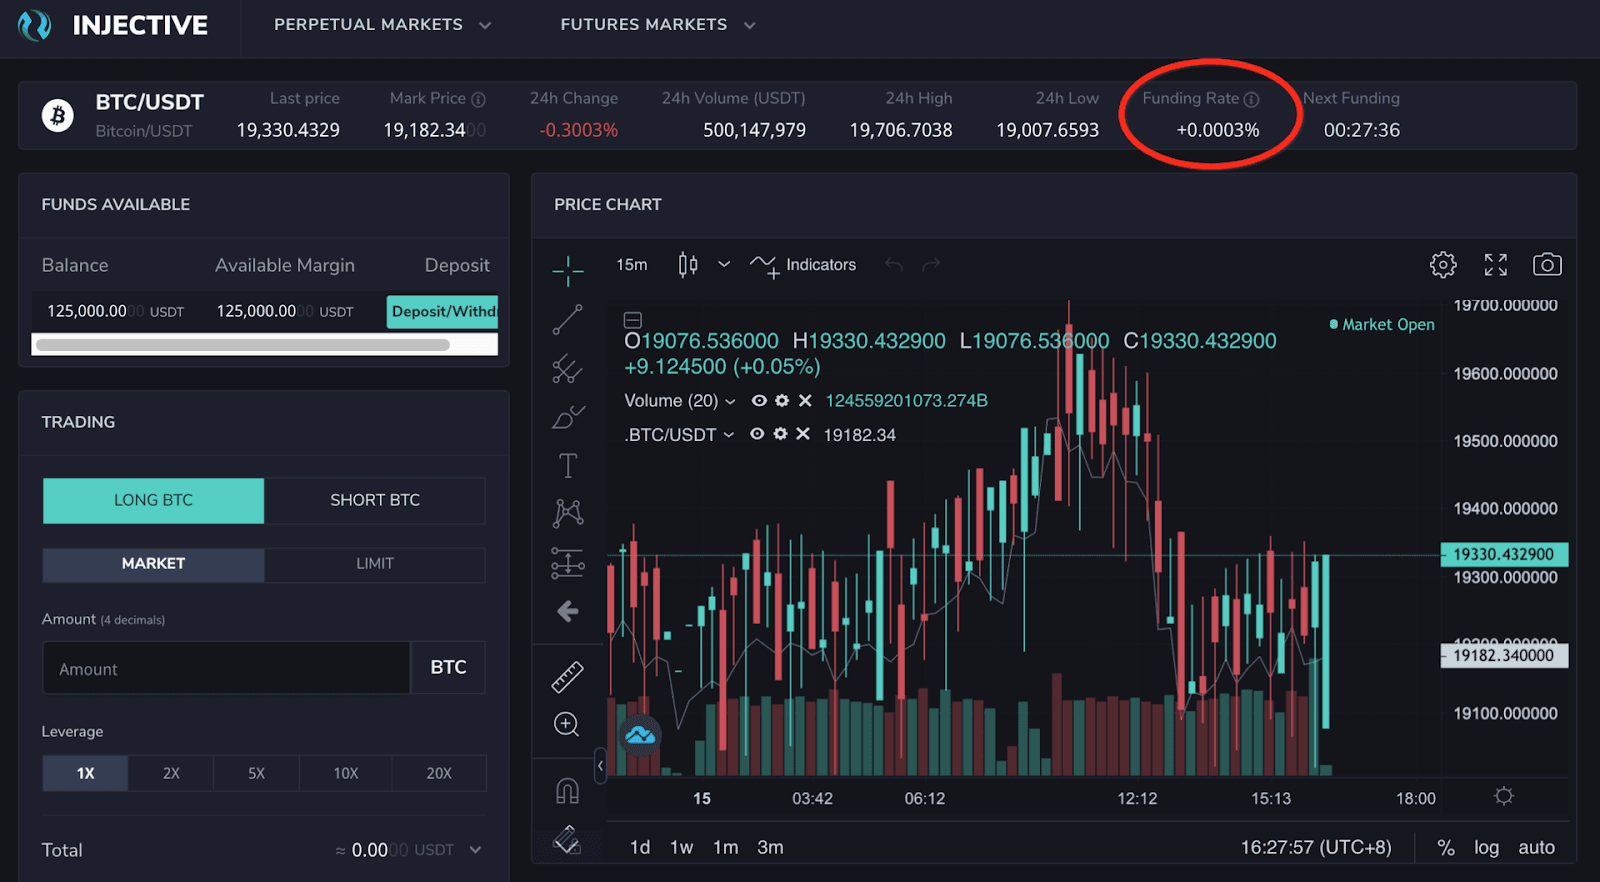Screen dimensions: 1600x882
Task: Toggle log scale on price axis
Action: point(1485,848)
